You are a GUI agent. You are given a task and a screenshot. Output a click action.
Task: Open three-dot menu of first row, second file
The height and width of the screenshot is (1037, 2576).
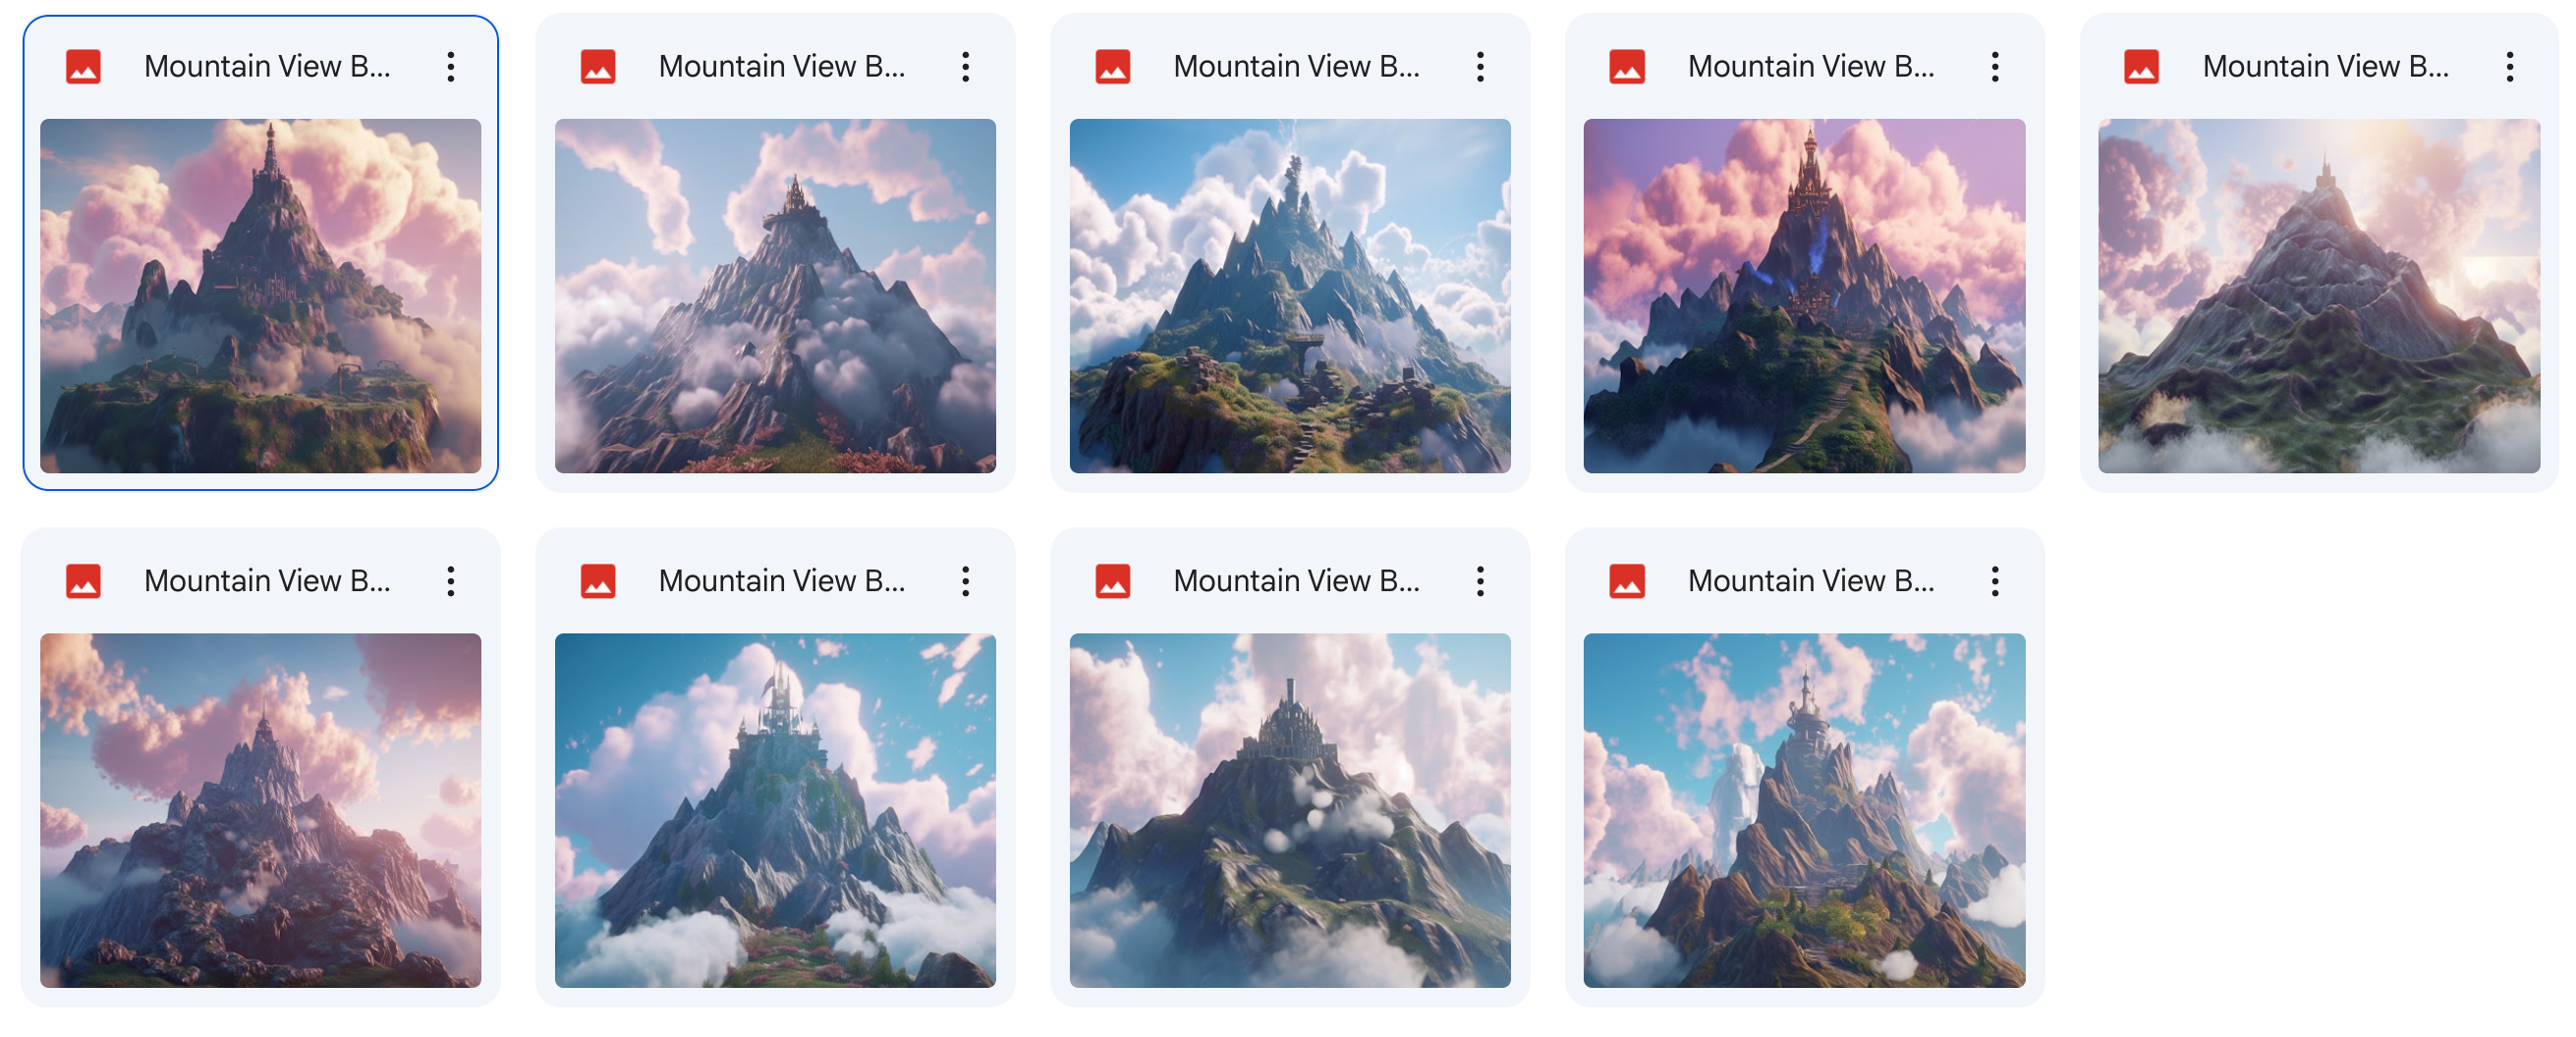965,67
